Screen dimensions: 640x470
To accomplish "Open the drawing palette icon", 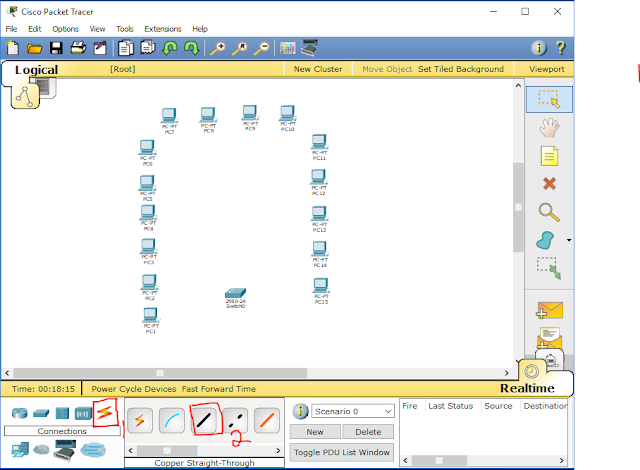I will (x=287, y=48).
